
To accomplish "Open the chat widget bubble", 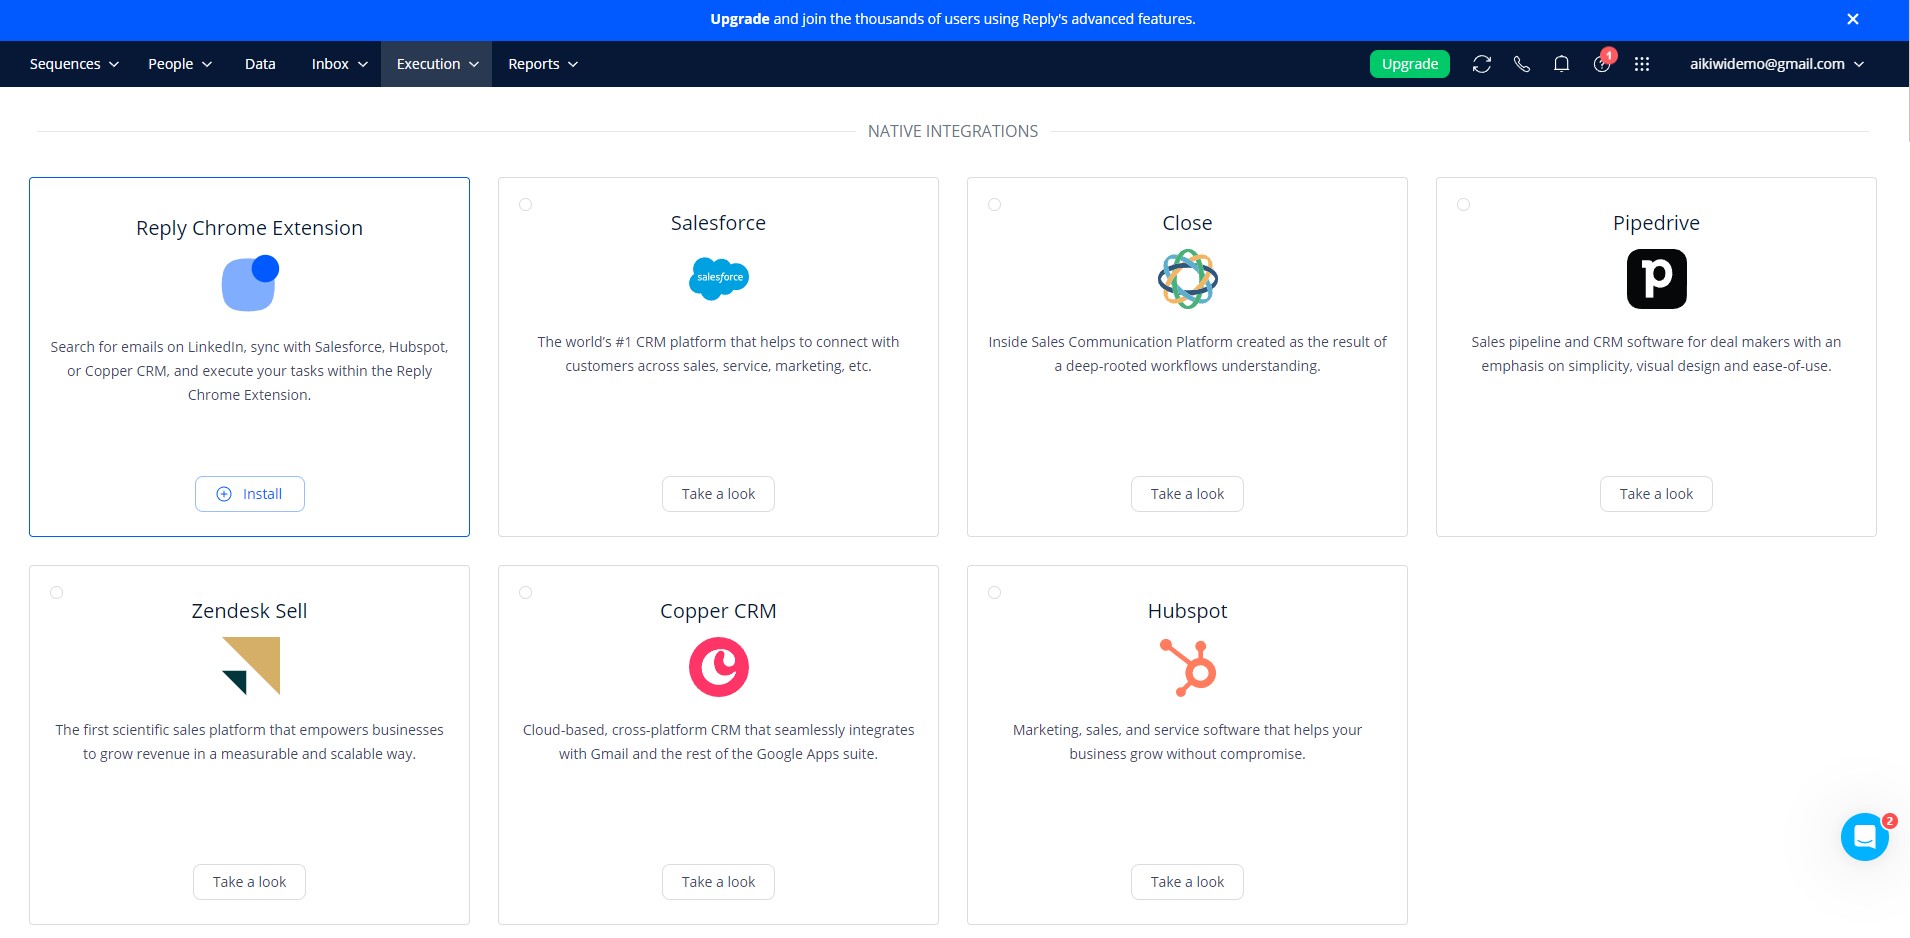I will click(1865, 837).
